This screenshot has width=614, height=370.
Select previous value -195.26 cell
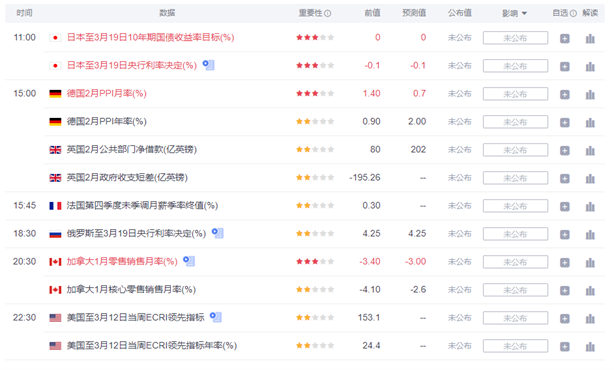365,177
